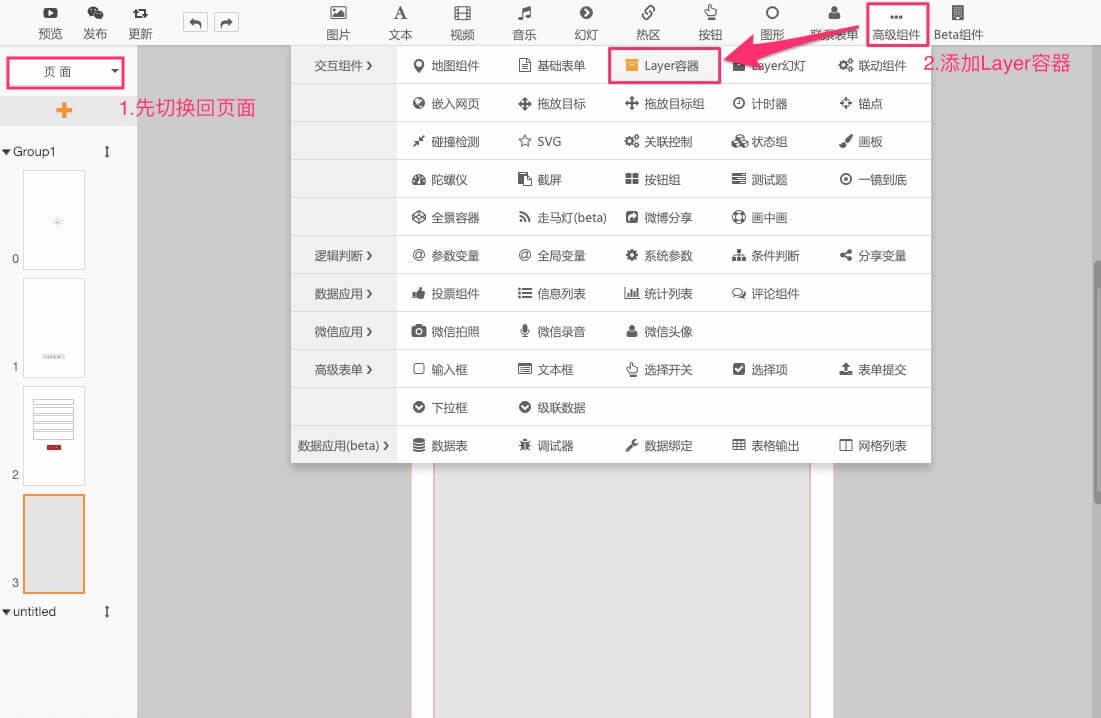Choose the 表单提交 form submit item
The height and width of the screenshot is (718, 1101).
(873, 370)
